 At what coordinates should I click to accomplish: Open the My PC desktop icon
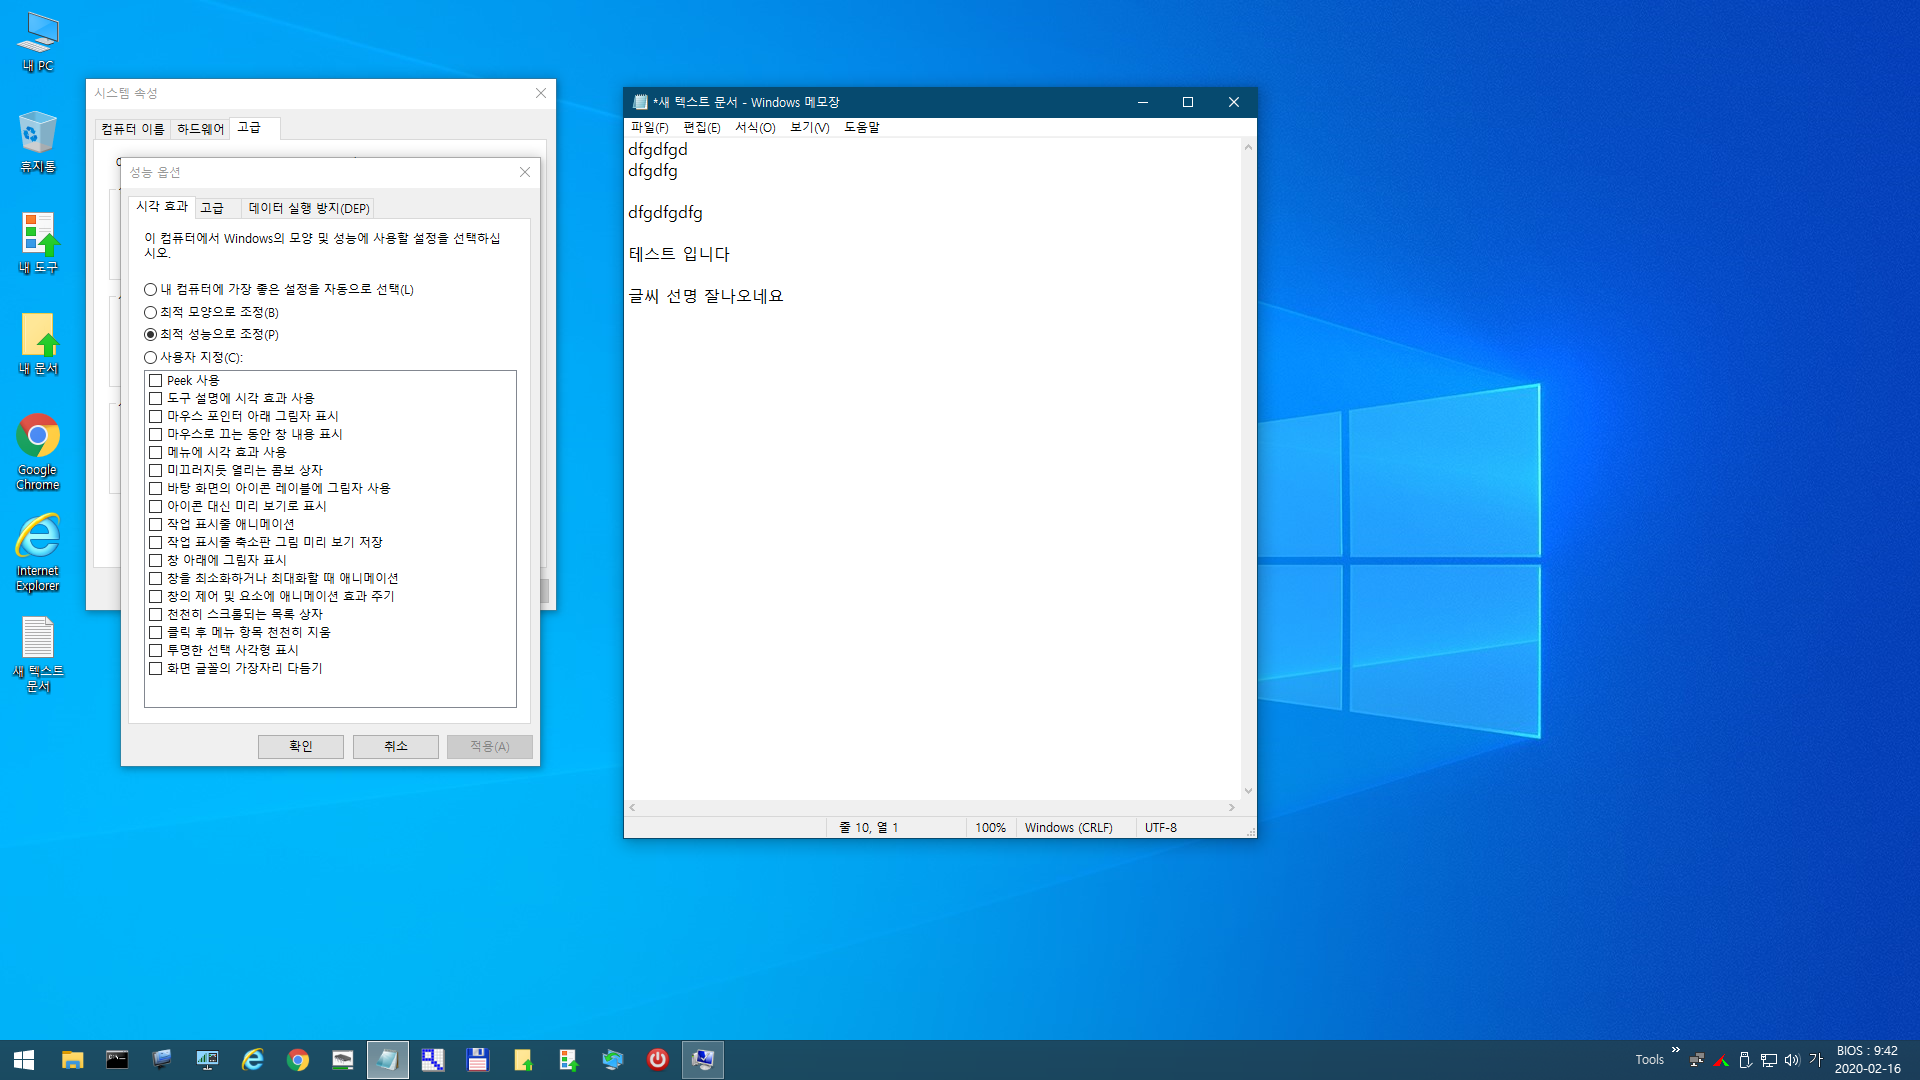pyautogui.click(x=38, y=42)
